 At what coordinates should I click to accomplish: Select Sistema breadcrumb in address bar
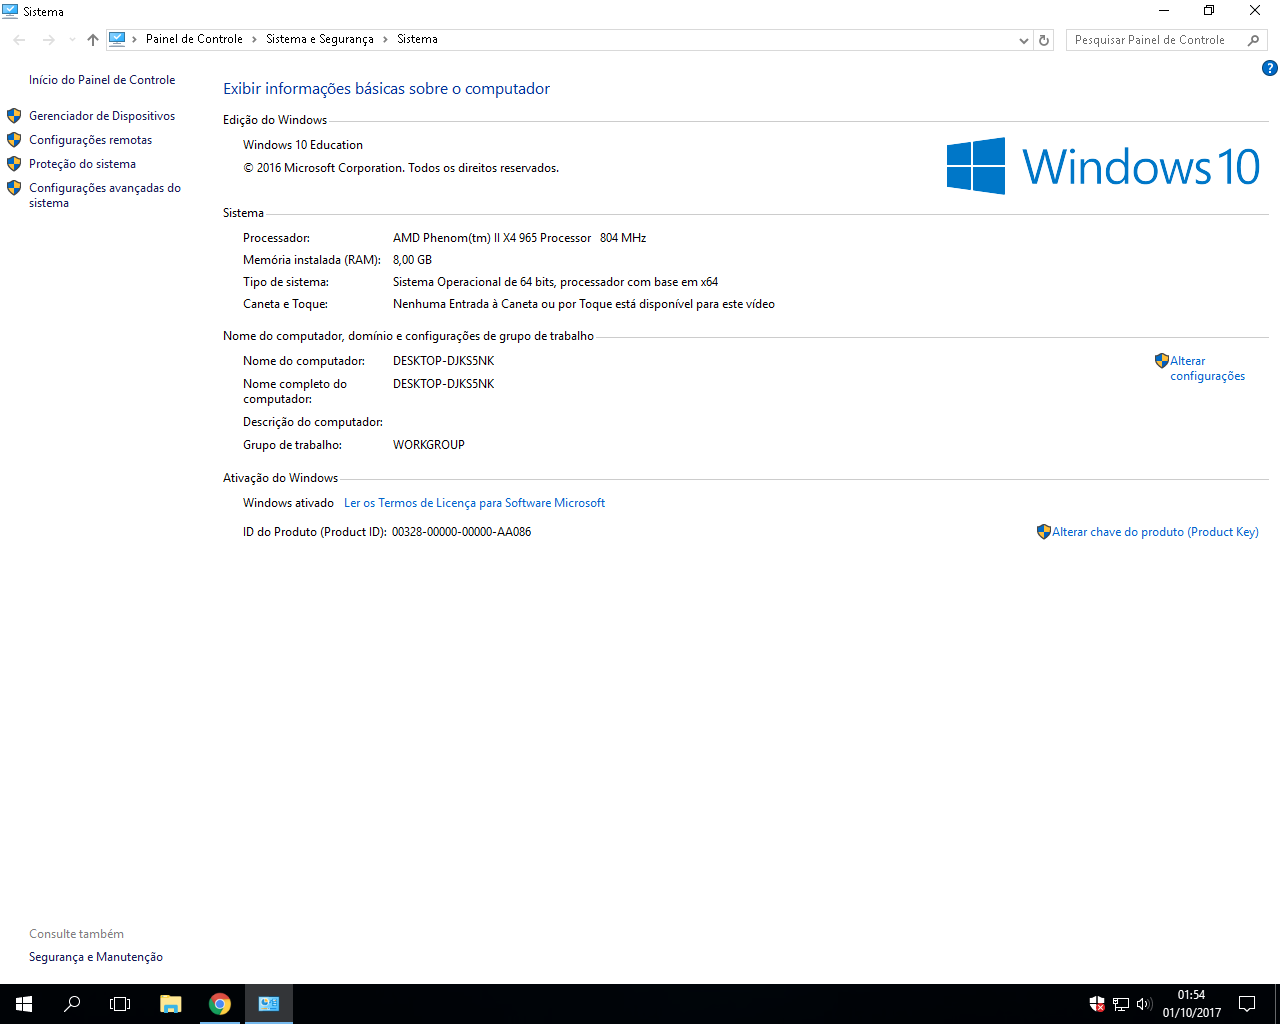click(417, 39)
